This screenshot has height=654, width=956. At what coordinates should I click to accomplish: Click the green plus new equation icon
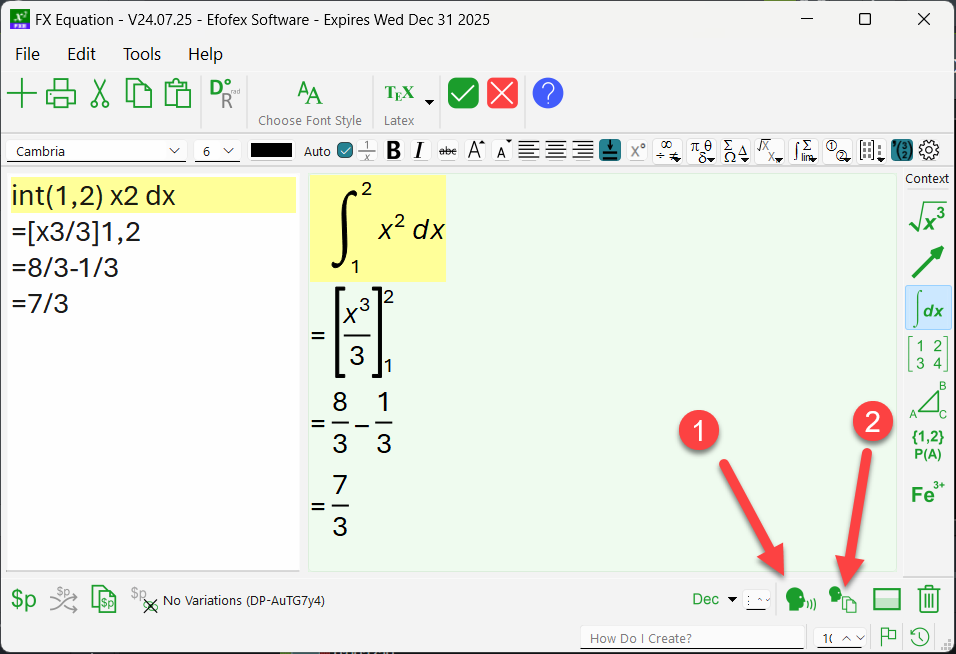[22, 94]
